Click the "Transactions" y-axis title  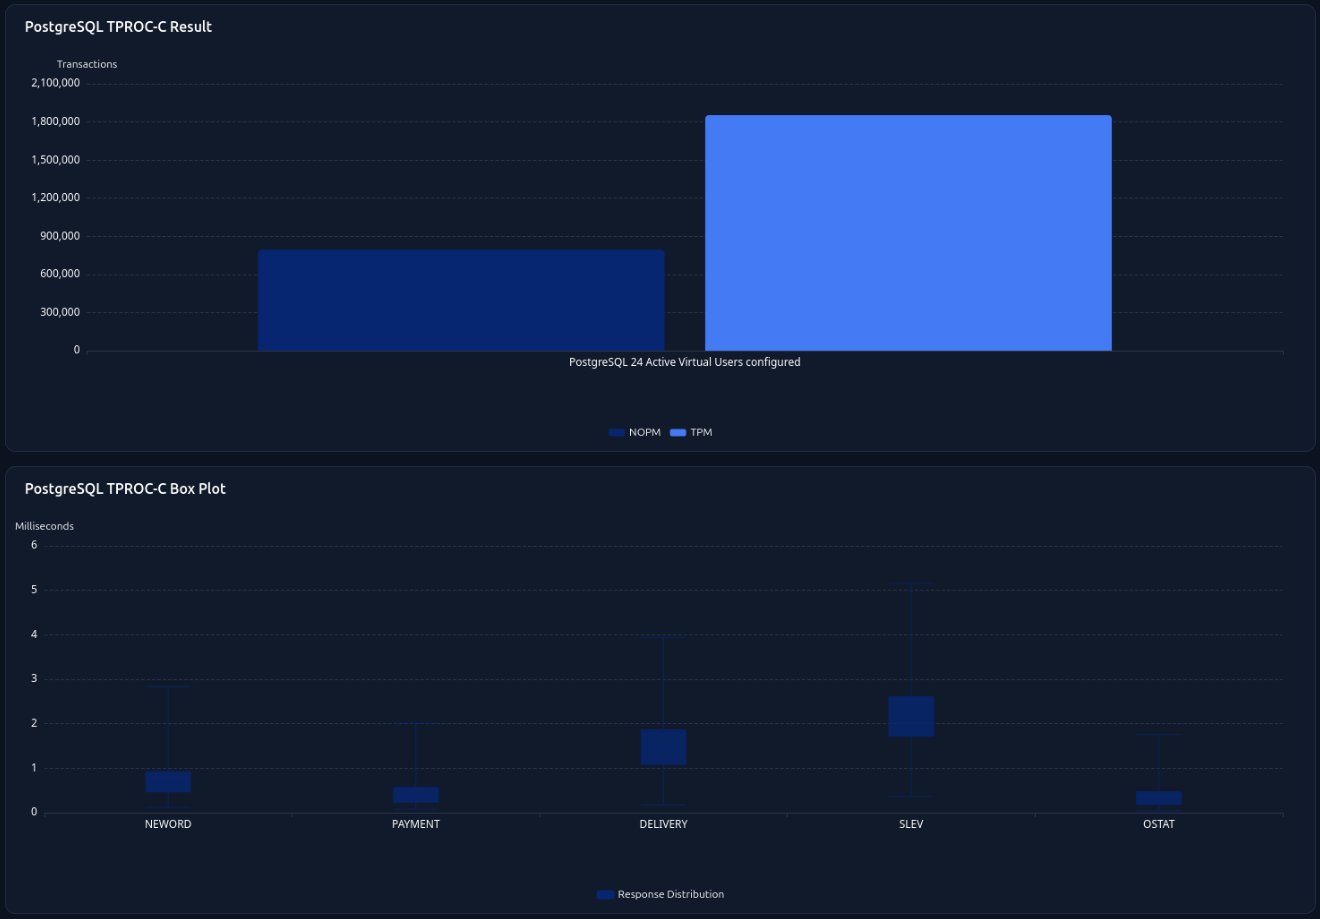point(87,64)
